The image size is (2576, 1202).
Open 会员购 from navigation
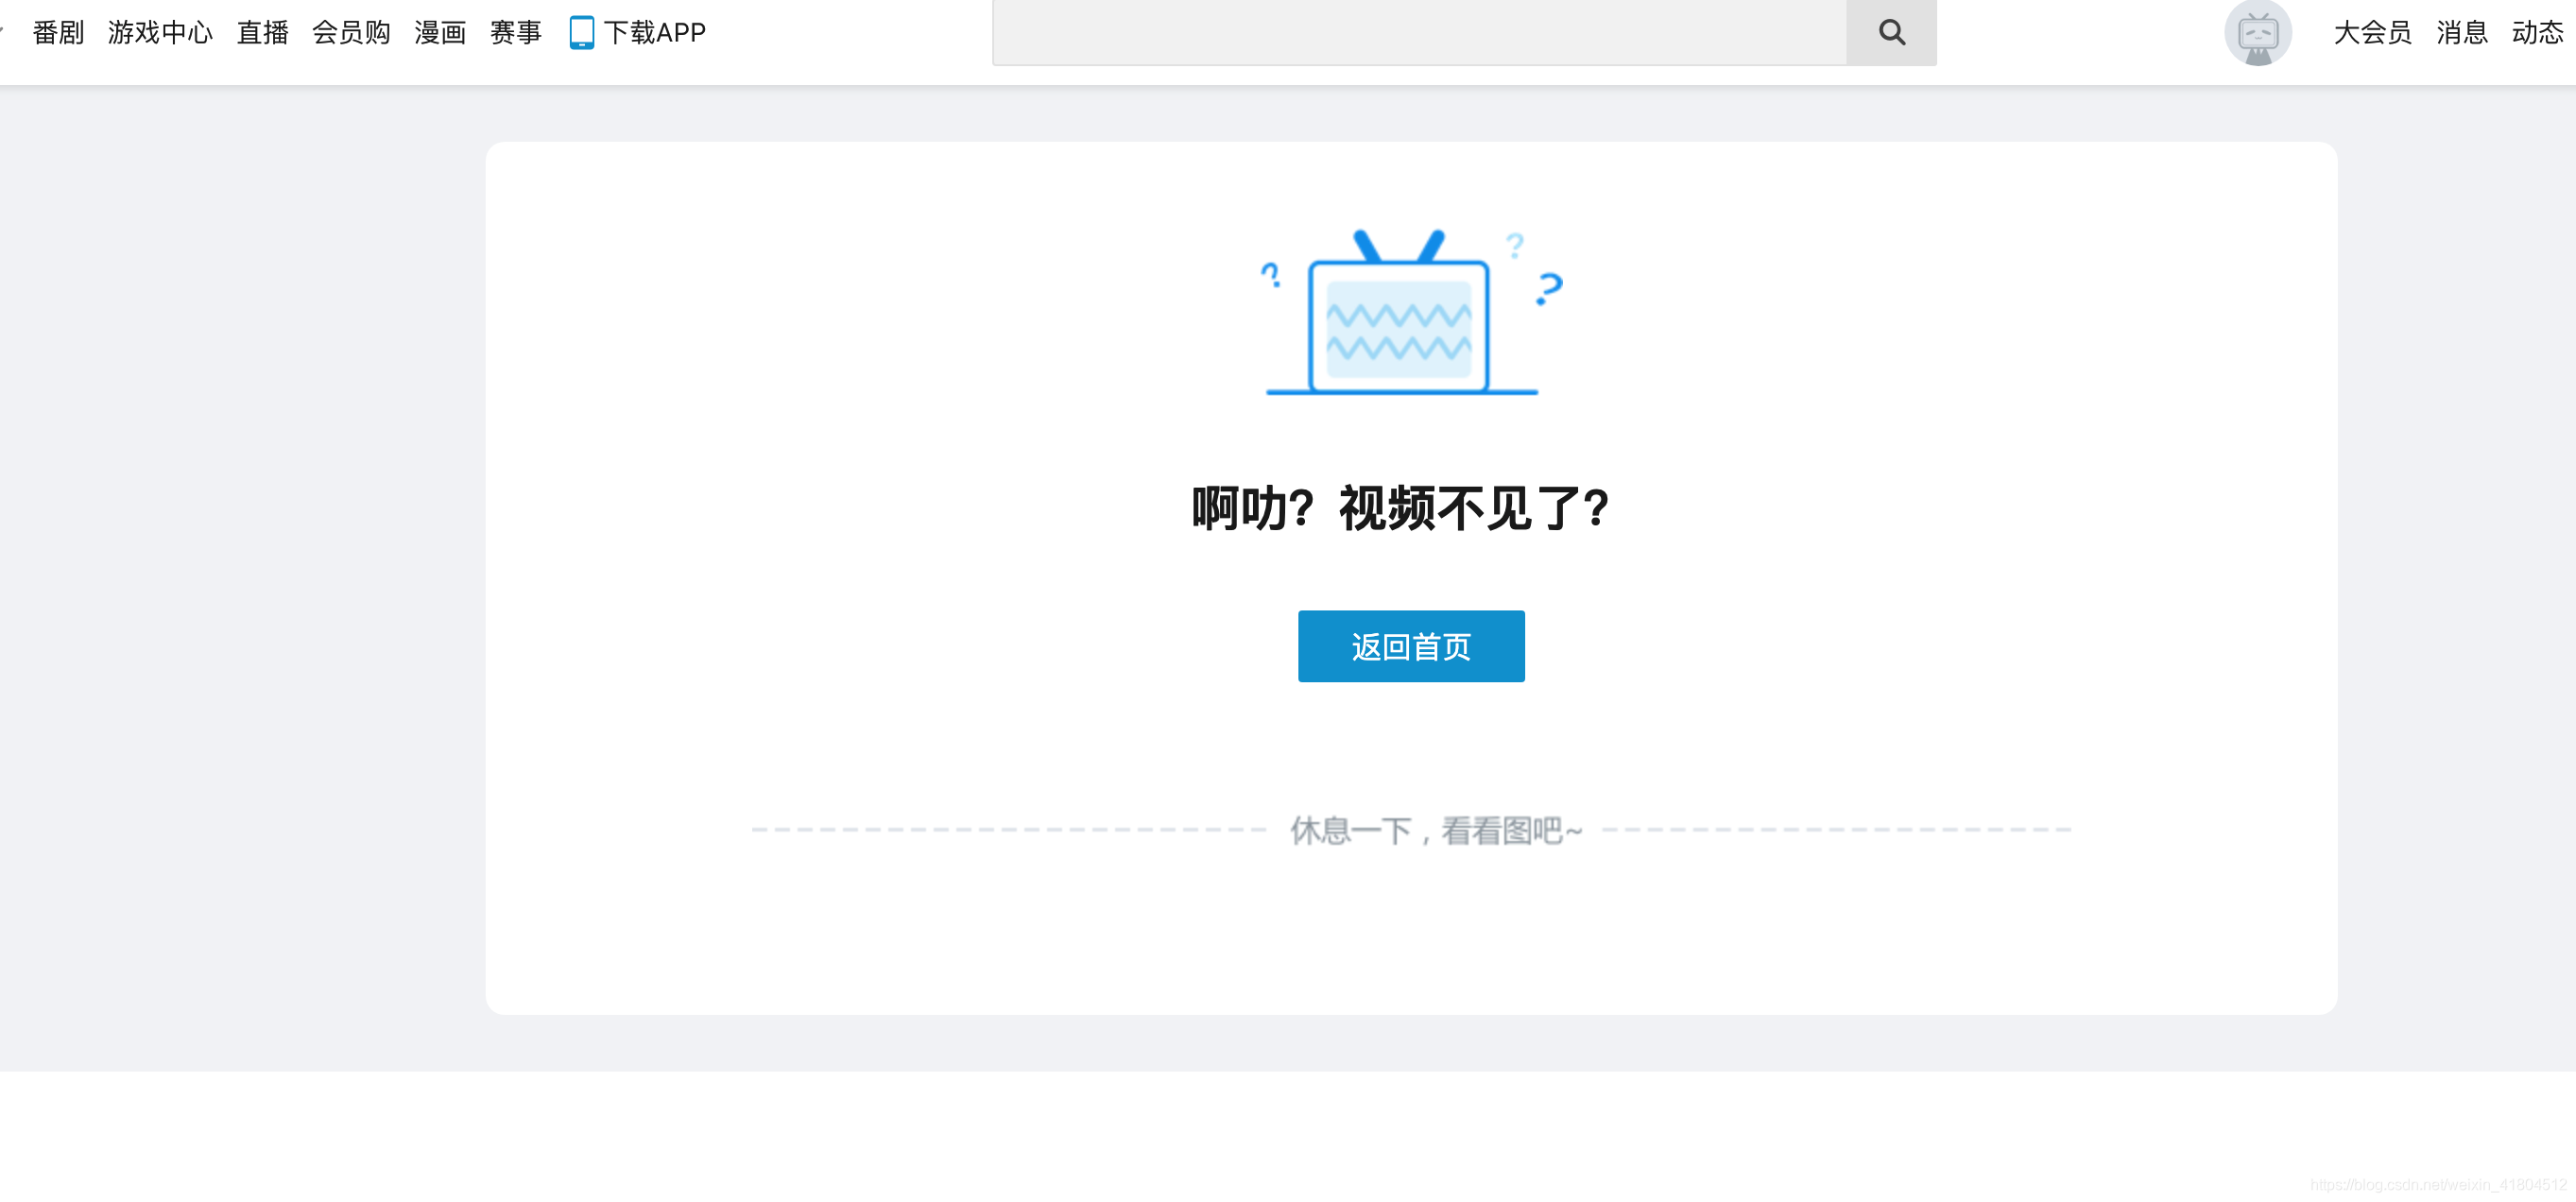pos(351,32)
